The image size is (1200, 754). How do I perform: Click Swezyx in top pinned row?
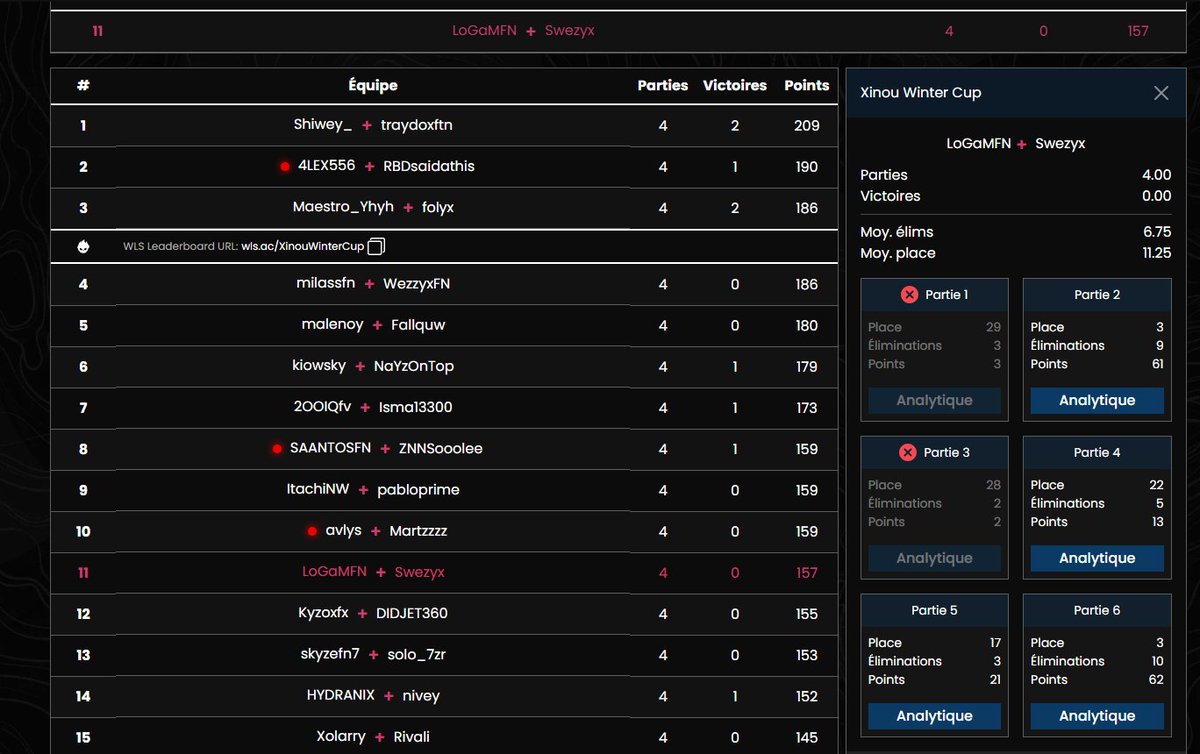click(570, 31)
